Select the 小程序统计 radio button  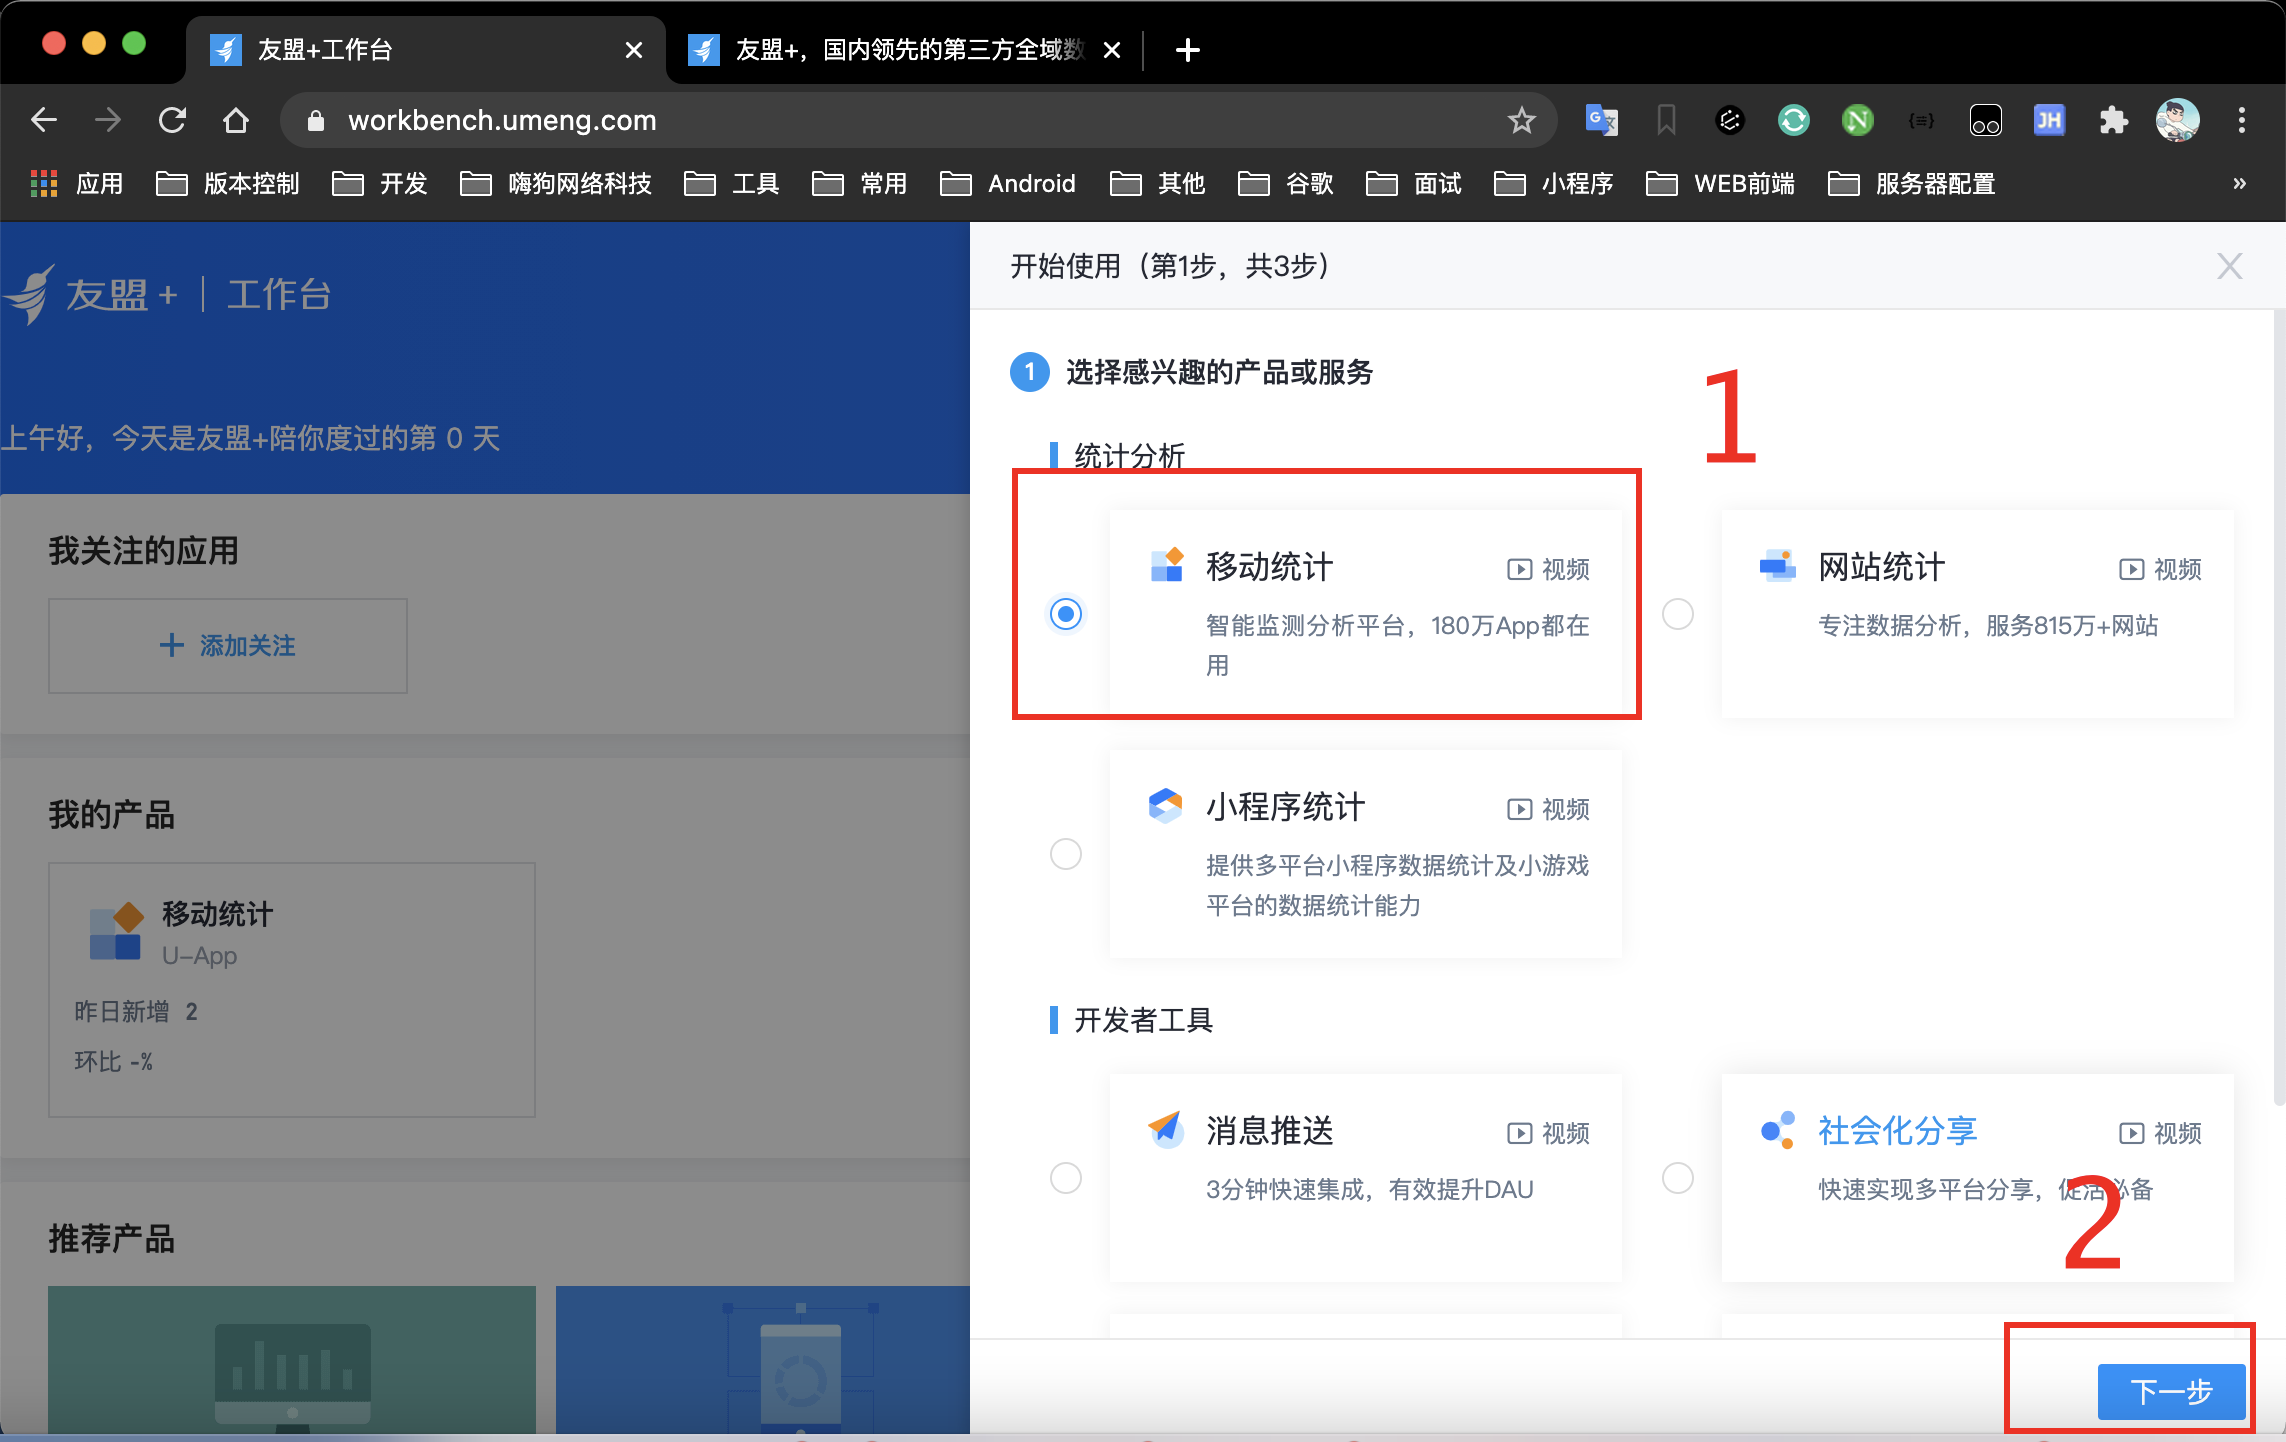pos(1066,854)
